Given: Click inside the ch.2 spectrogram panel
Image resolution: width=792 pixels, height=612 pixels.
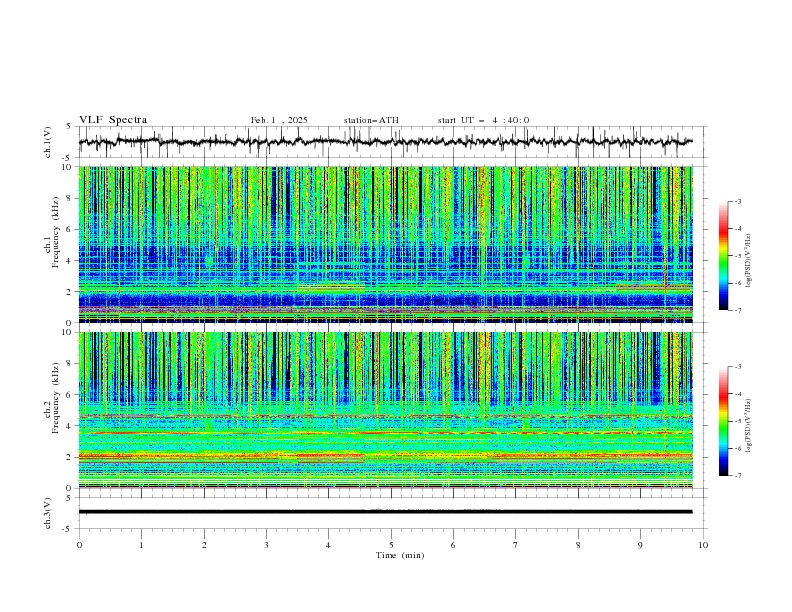Looking at the screenshot, I should click(385, 410).
